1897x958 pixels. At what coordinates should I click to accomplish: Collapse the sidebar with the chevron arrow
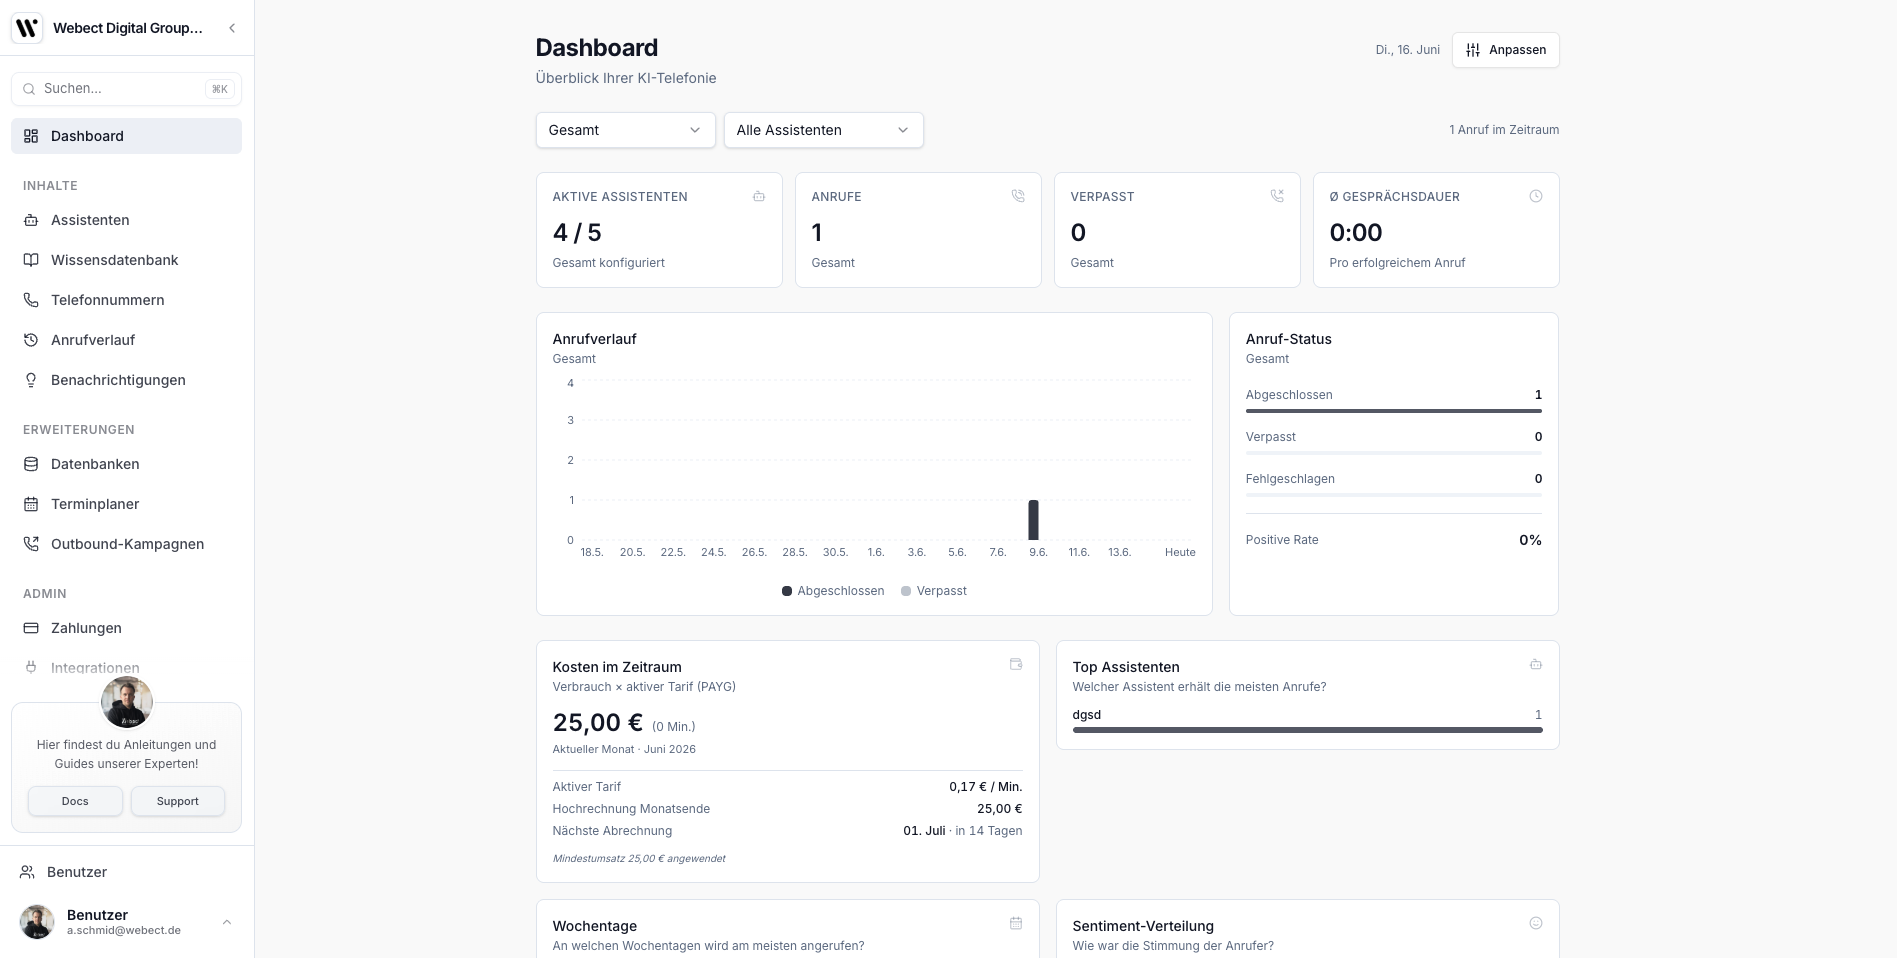click(232, 28)
